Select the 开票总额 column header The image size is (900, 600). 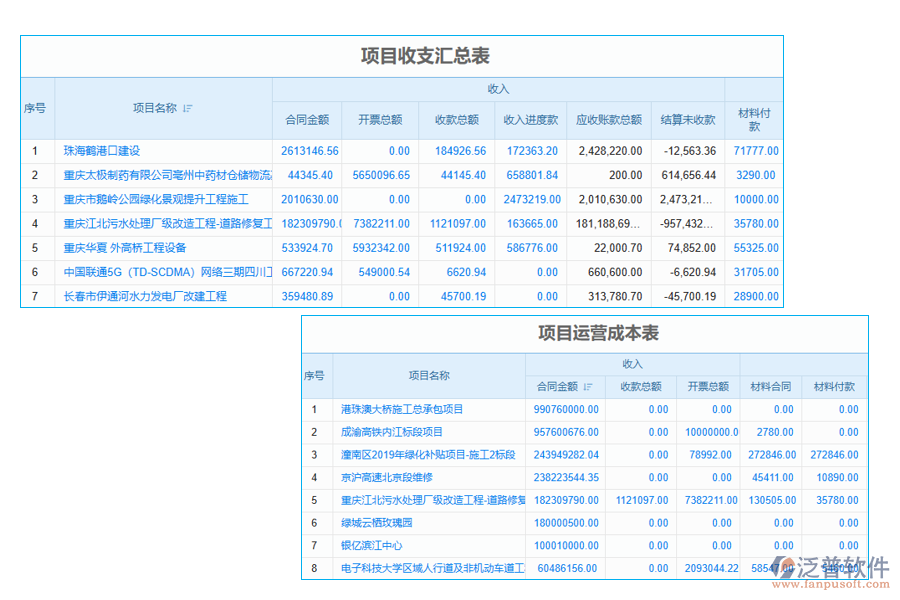(x=381, y=120)
